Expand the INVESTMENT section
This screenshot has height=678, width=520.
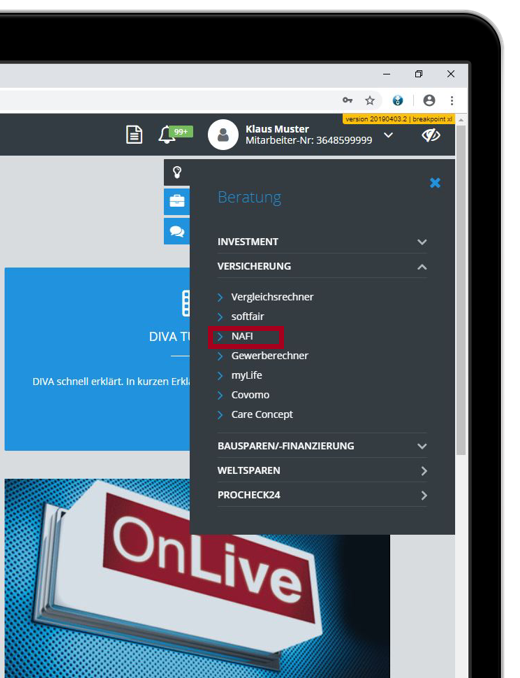[322, 242]
